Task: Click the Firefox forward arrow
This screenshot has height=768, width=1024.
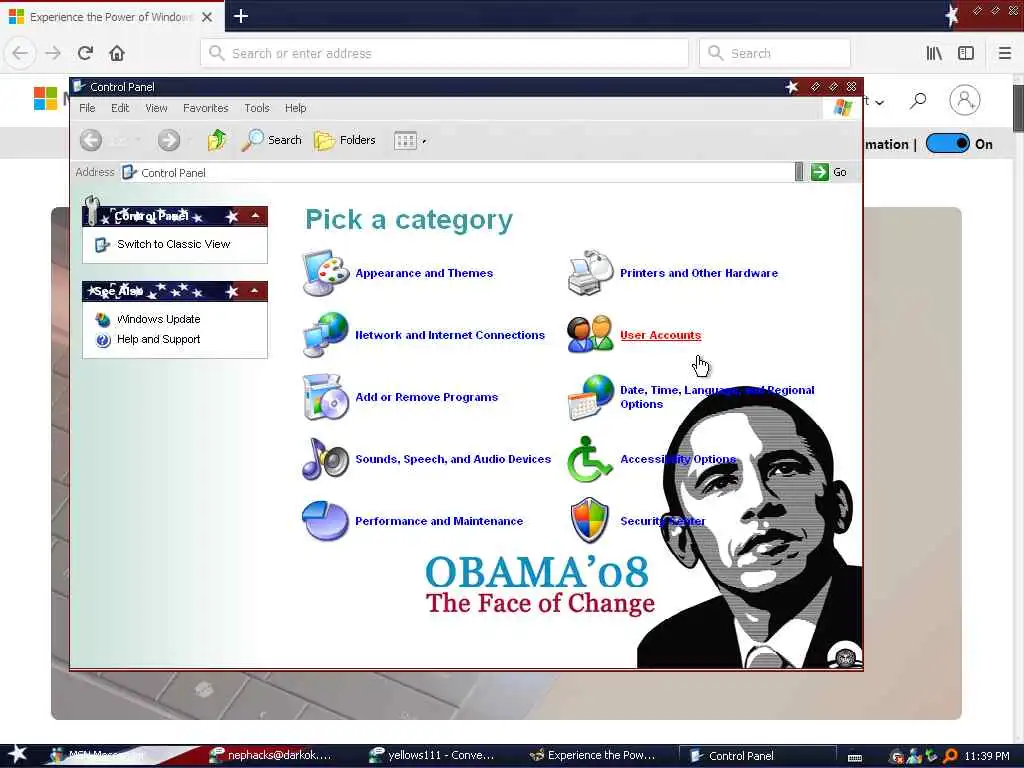Action: (x=53, y=53)
